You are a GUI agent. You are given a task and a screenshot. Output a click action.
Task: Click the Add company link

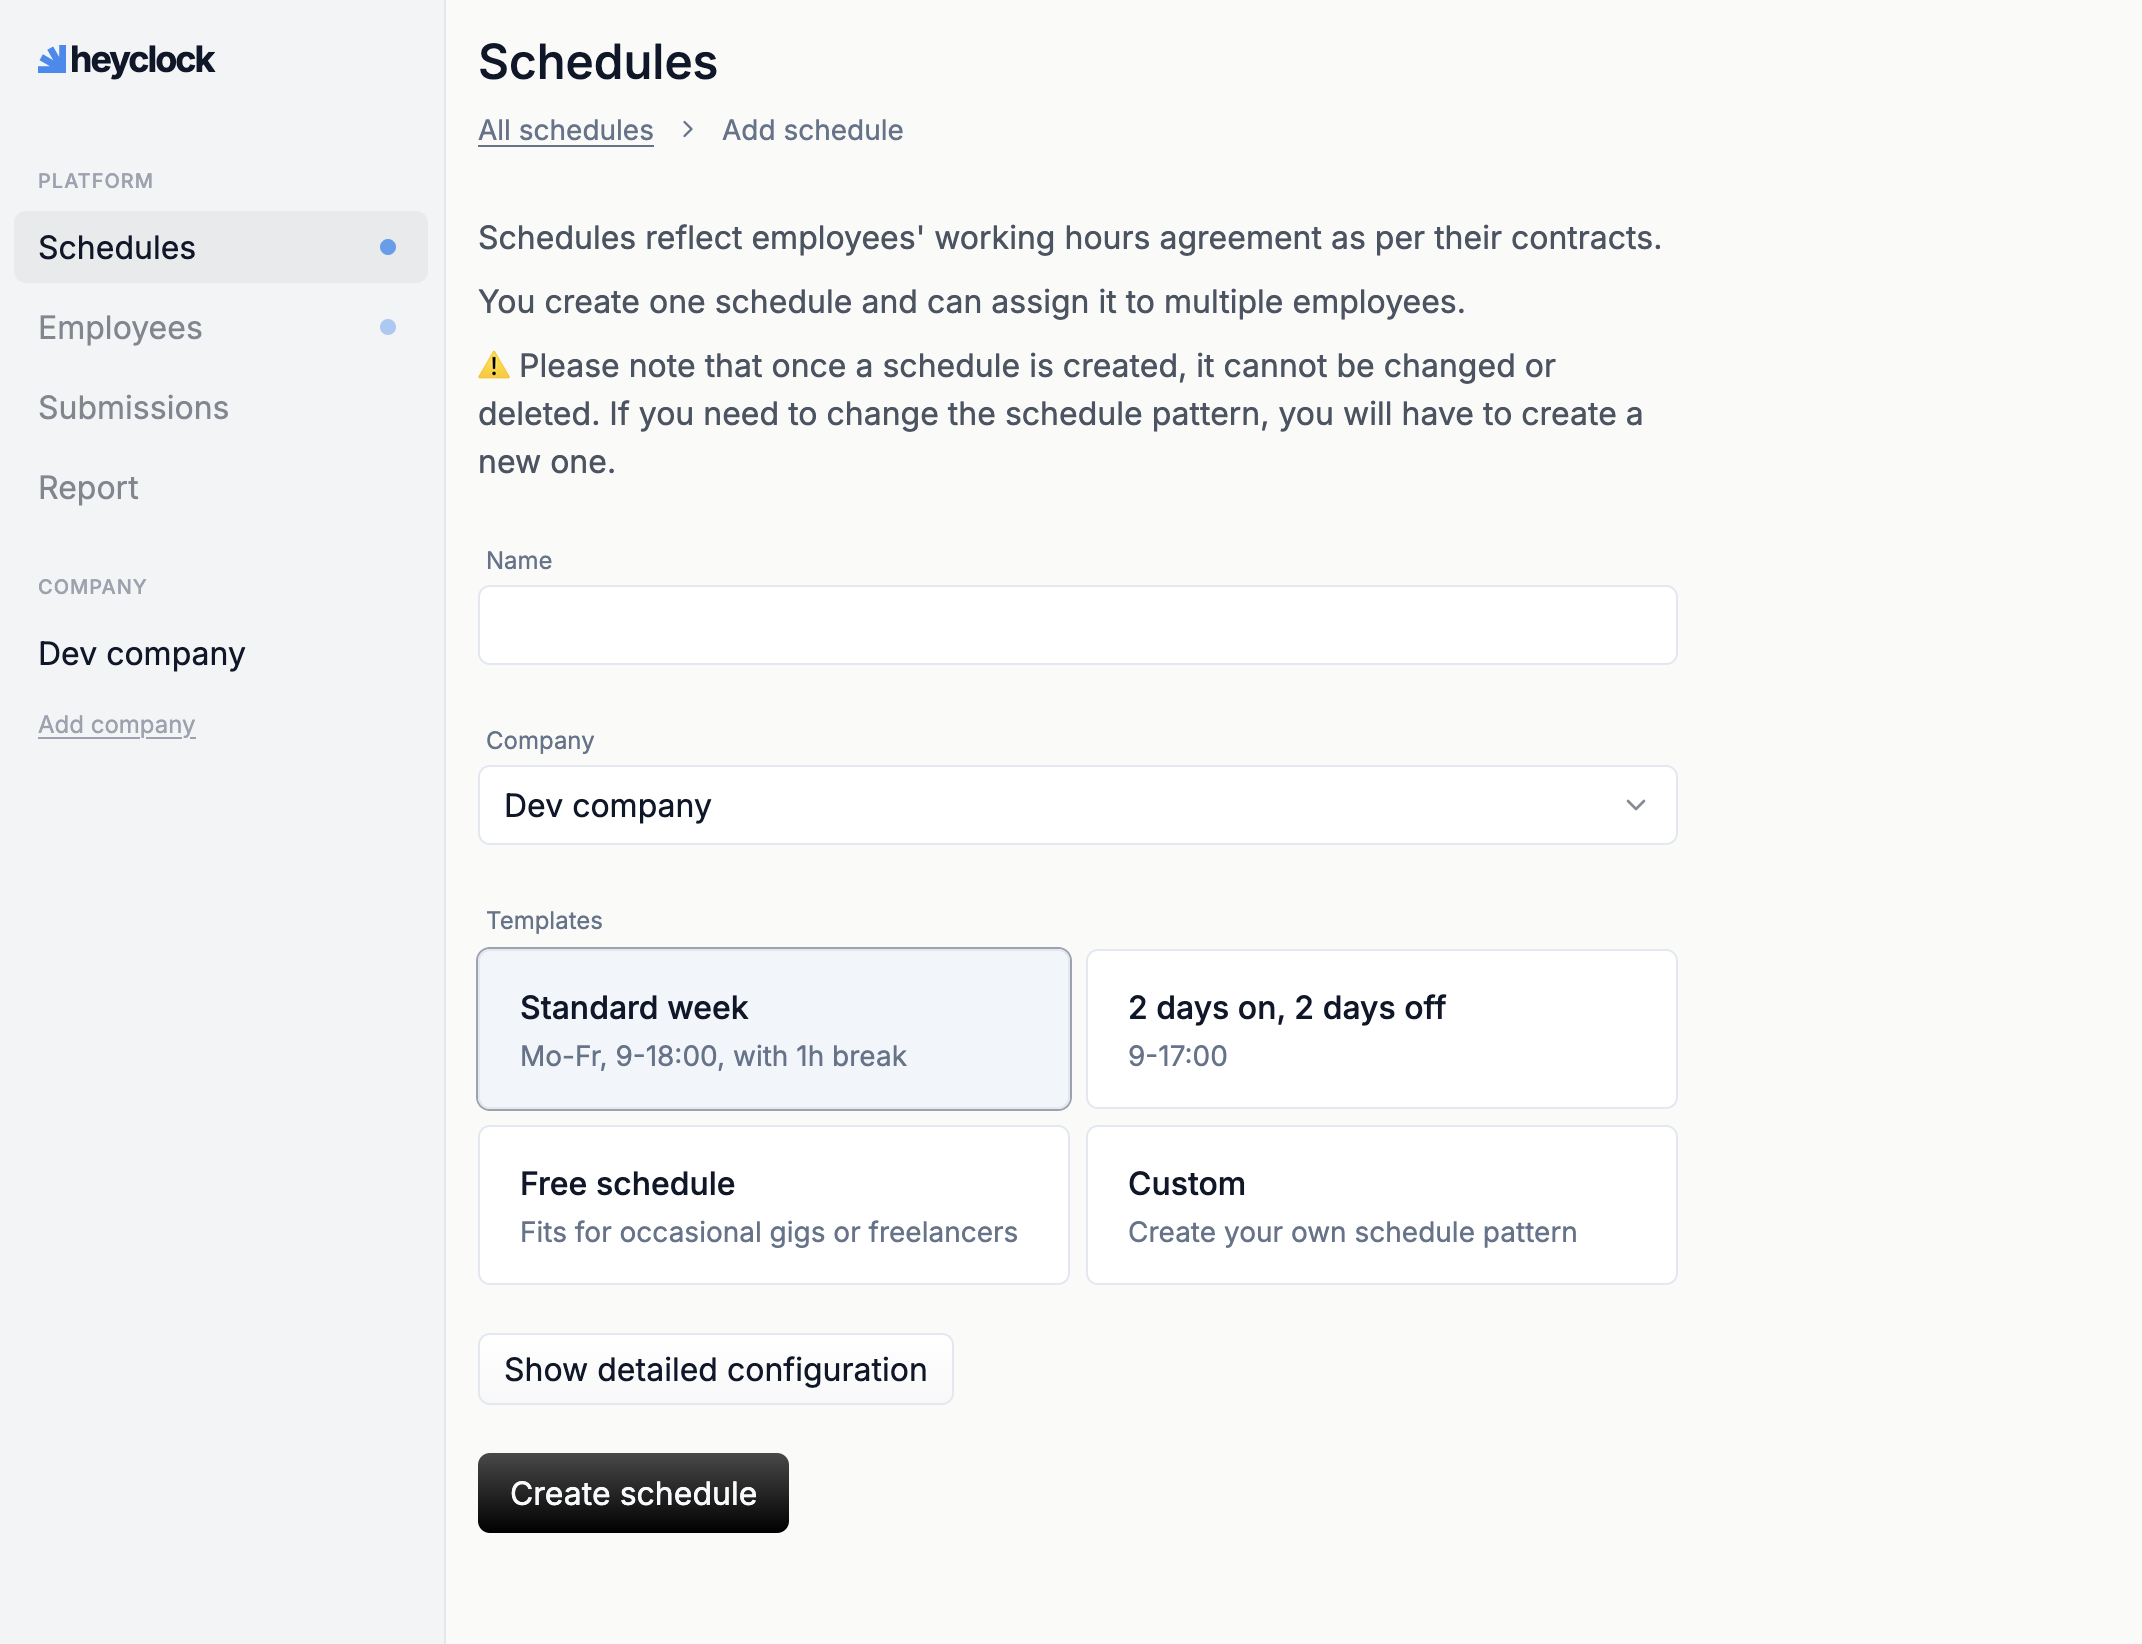coord(116,724)
